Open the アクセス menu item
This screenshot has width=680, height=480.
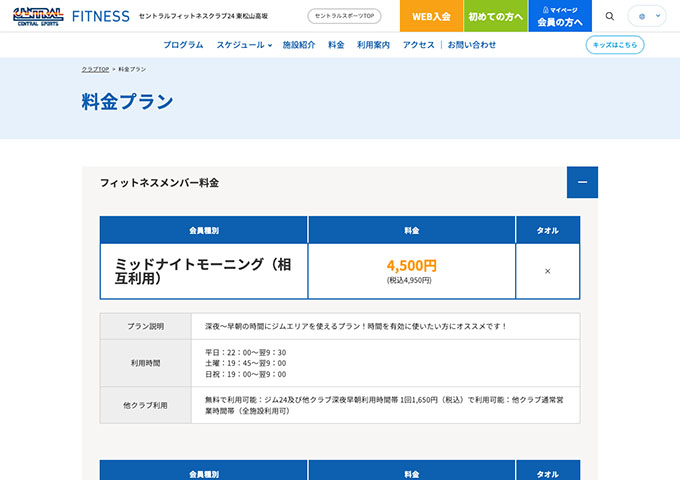[x=418, y=45]
